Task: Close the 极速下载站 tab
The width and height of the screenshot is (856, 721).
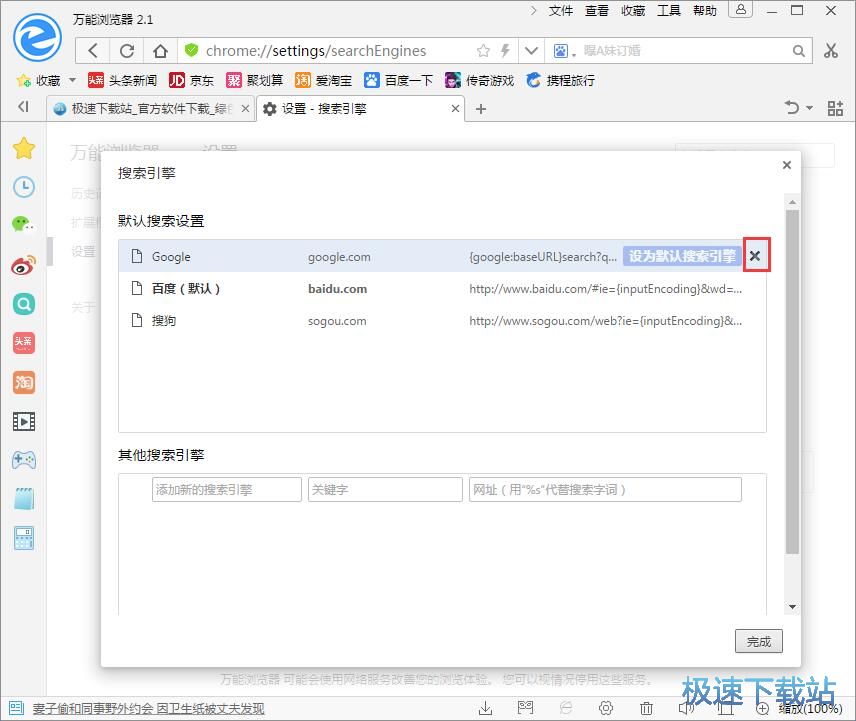Action: [246, 109]
